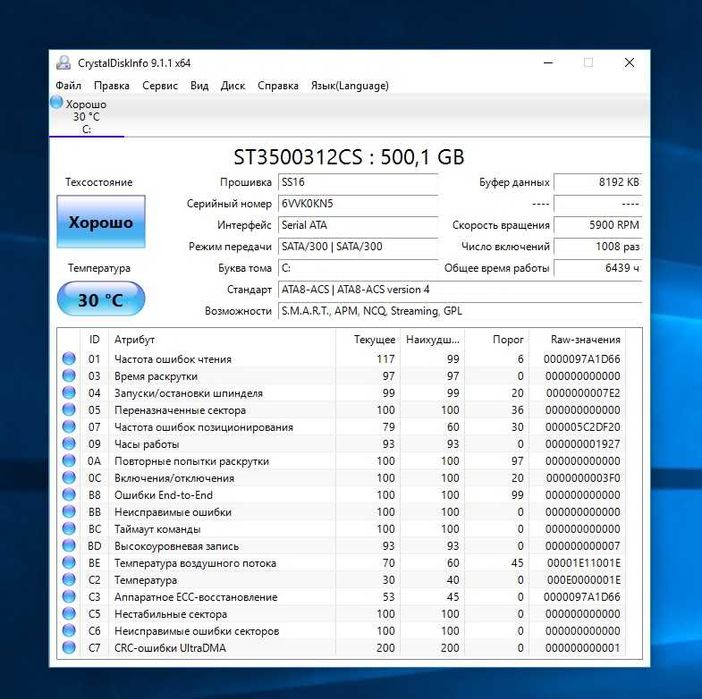Click the serial number field 6VVK0KN5
This screenshot has width=702, height=699.
(x=358, y=204)
